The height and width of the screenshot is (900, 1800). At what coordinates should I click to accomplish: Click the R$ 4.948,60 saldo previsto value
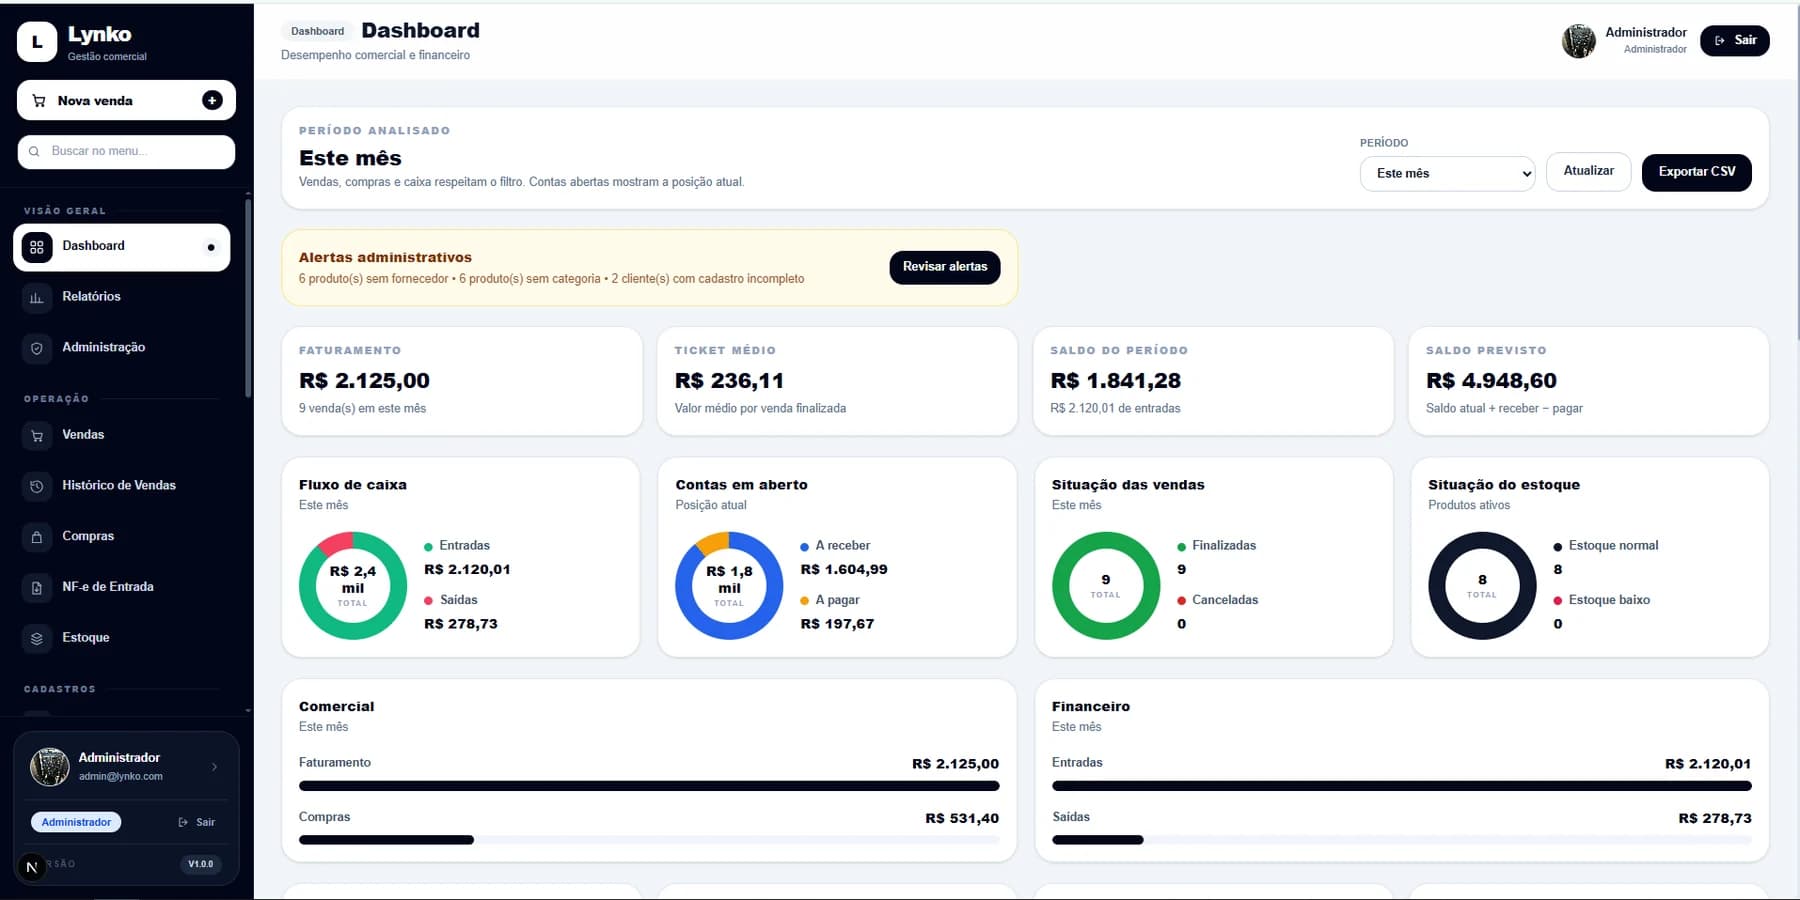tap(1491, 381)
